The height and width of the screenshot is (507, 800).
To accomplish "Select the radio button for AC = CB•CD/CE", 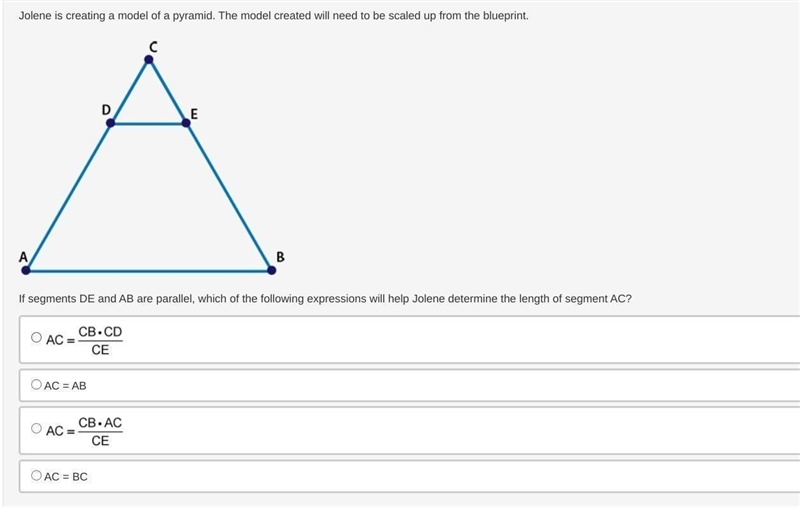I will pos(36,337).
